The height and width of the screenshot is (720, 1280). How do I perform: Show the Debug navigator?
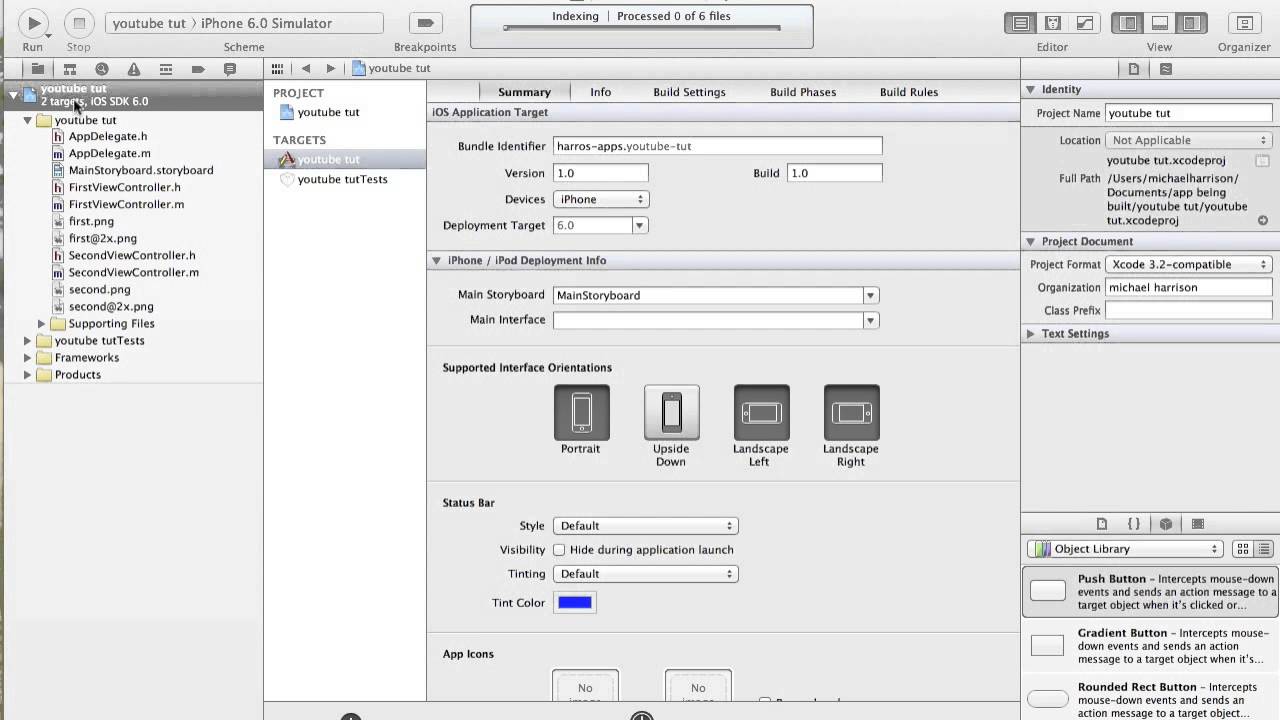[166, 69]
